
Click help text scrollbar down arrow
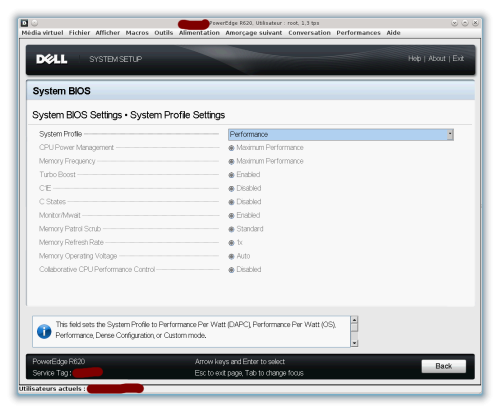pyautogui.click(x=354, y=343)
